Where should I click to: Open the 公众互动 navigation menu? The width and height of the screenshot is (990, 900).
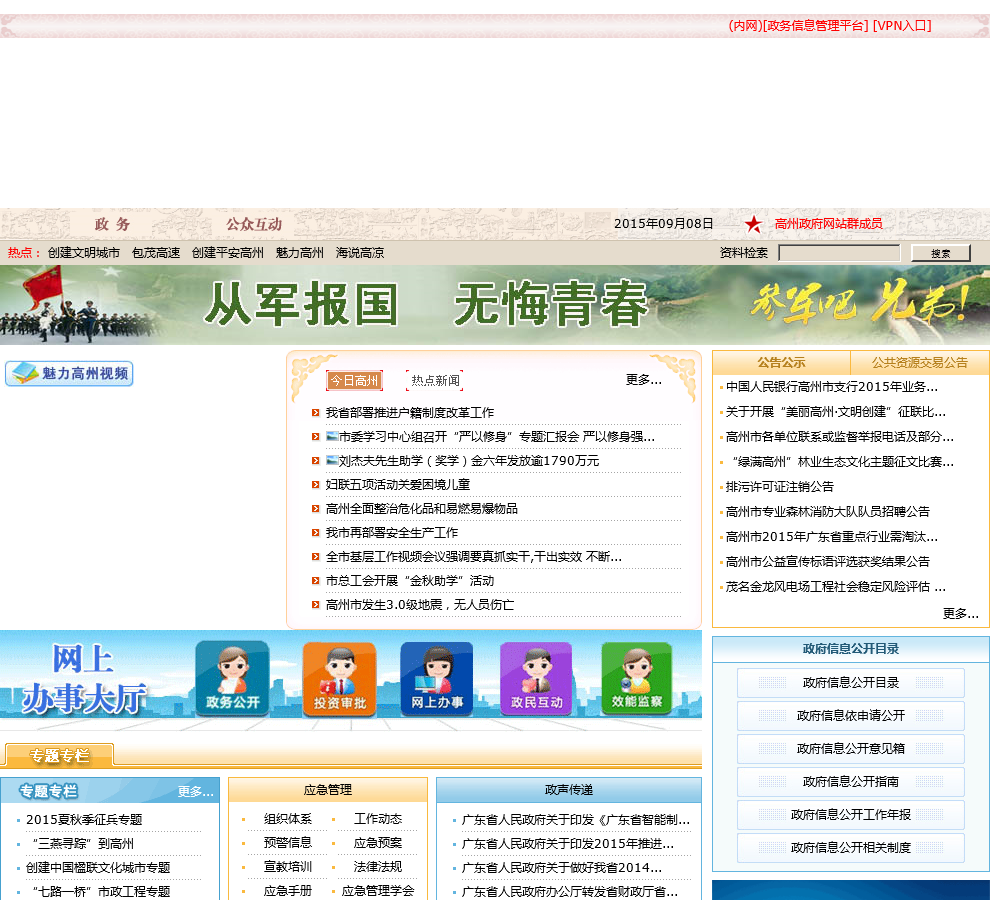pyautogui.click(x=254, y=224)
